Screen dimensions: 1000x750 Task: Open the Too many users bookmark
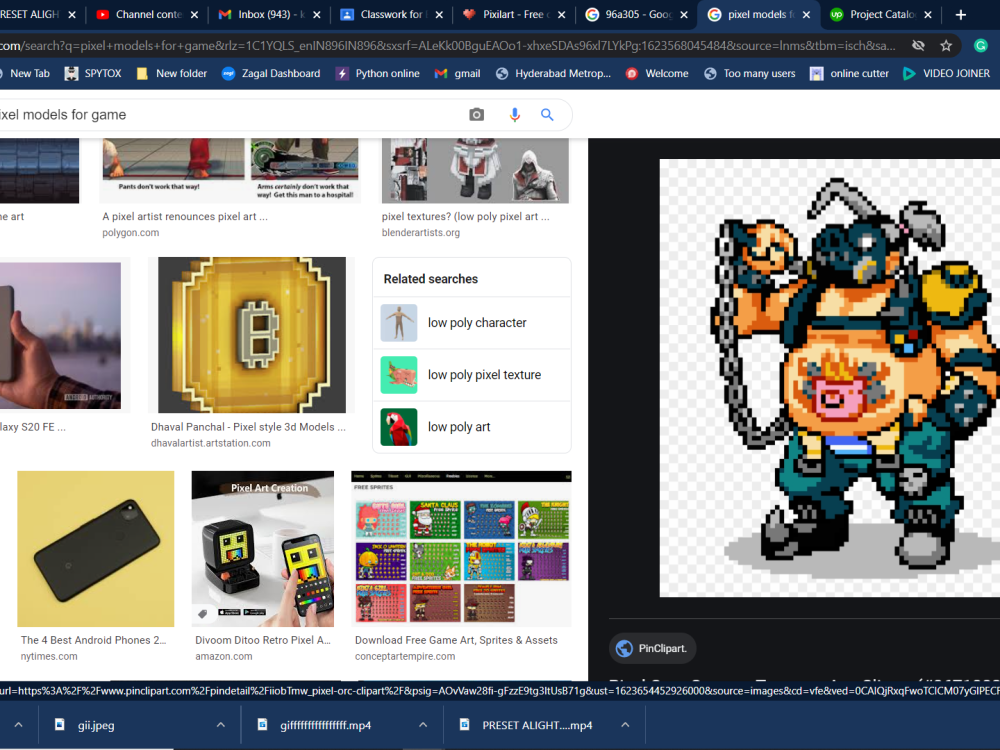pyautogui.click(x=750, y=73)
